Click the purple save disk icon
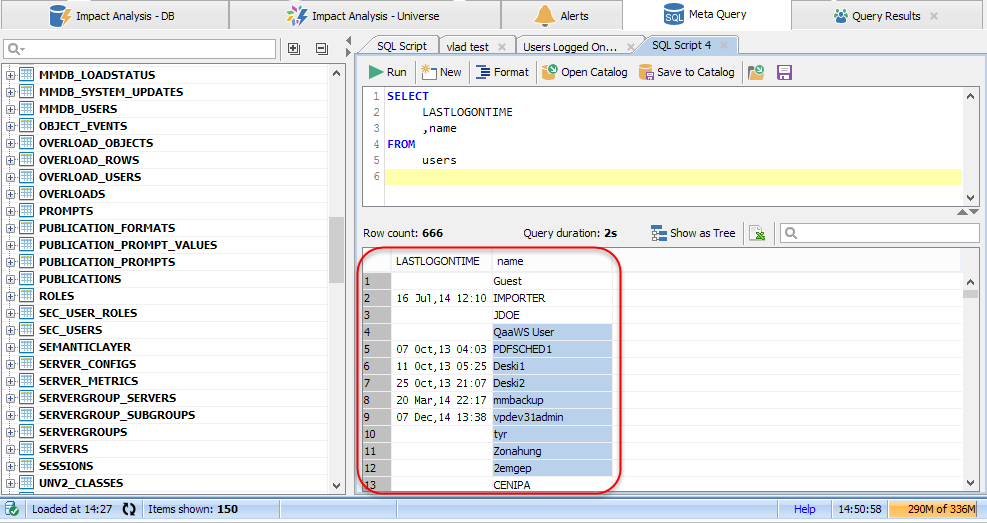987x523 pixels. coord(785,72)
